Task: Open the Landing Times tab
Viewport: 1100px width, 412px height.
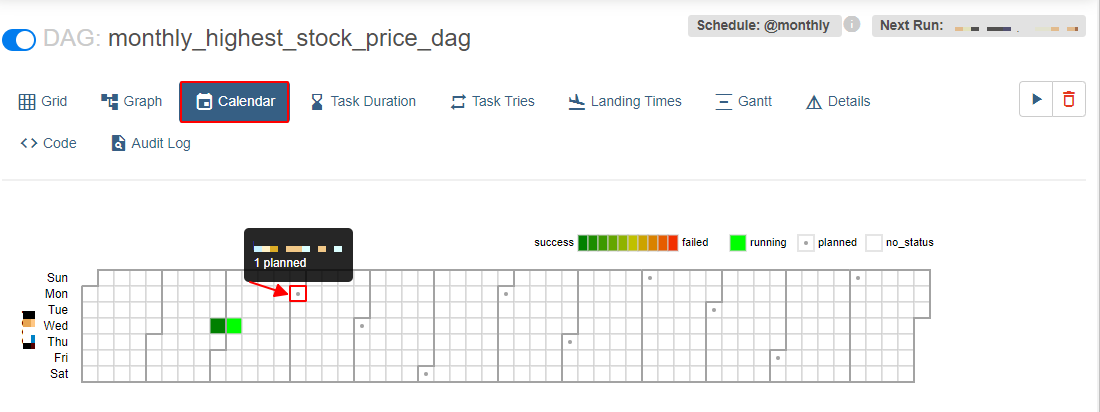Action: tap(625, 102)
